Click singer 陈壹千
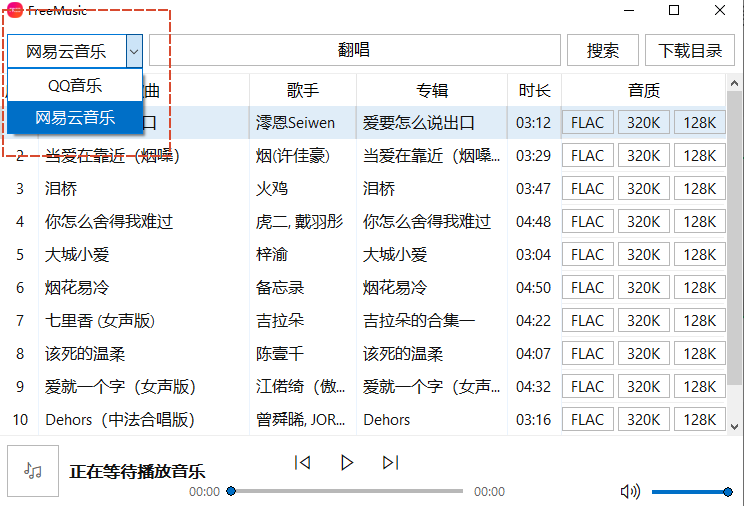Image resolution: width=744 pixels, height=506 pixels. coord(280,354)
